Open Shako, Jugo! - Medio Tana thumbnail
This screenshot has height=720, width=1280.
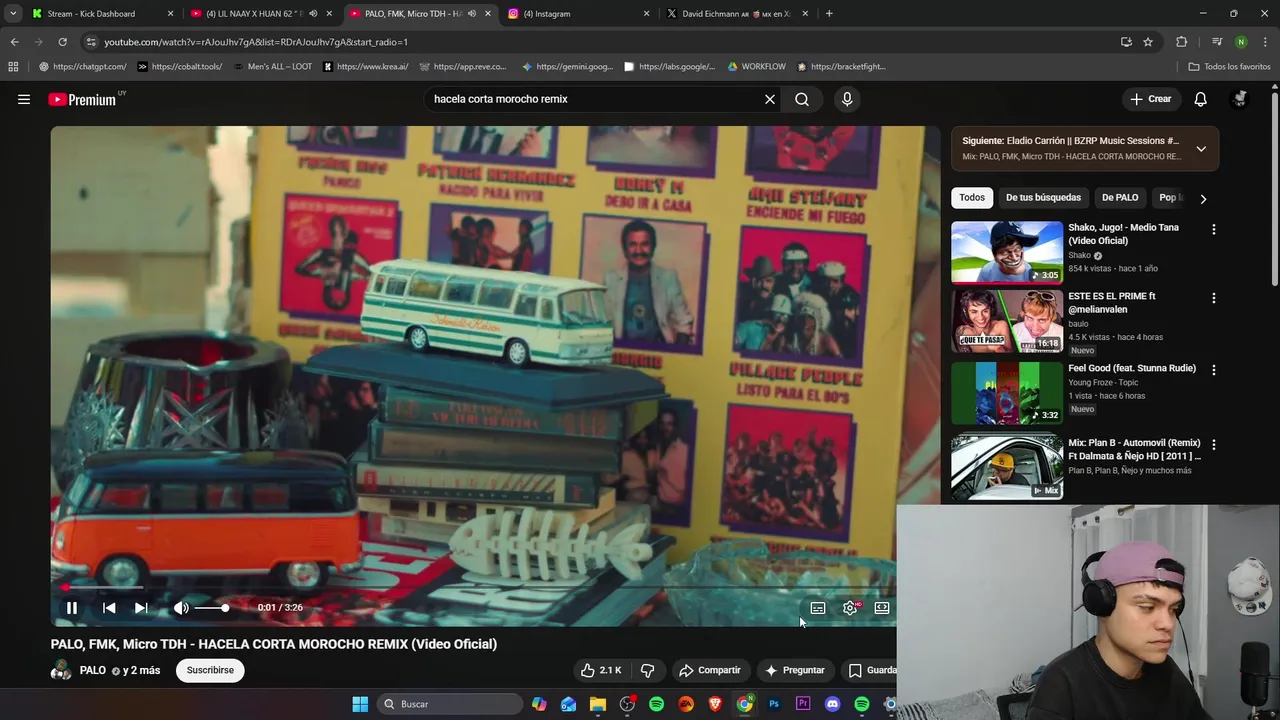1007,252
